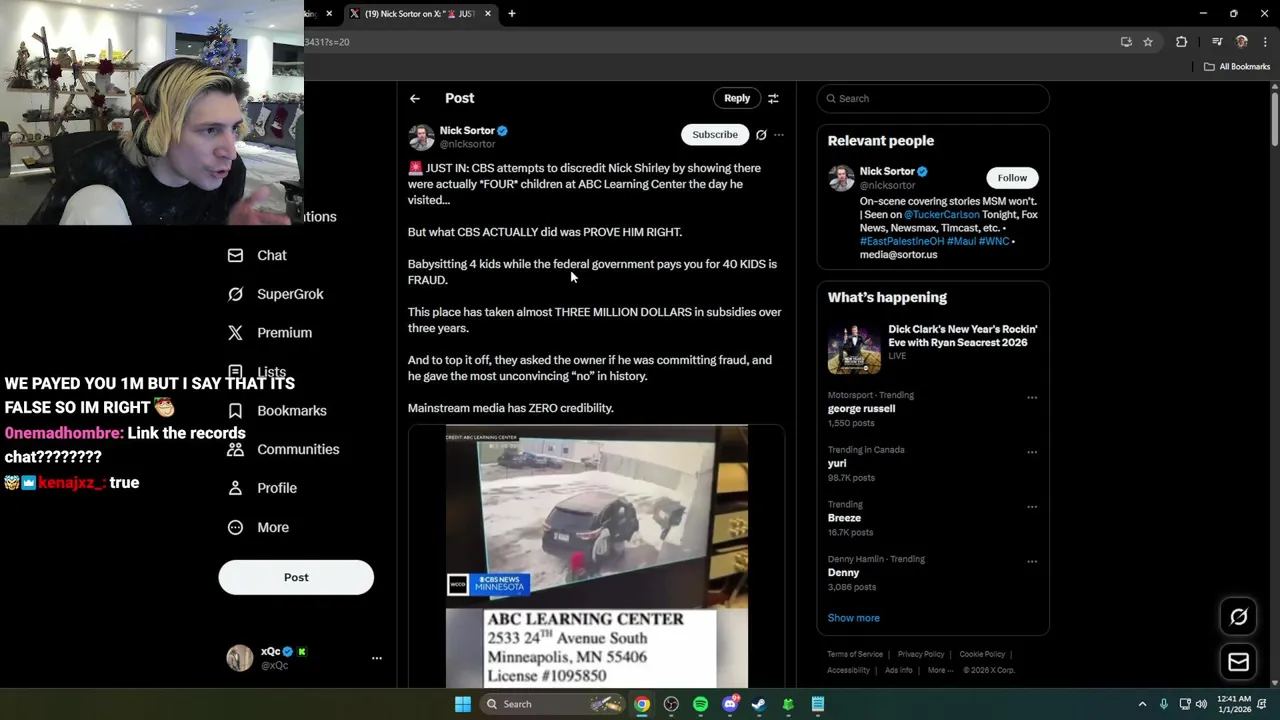
Task: Open the Privacy Policy footer link
Action: pos(921,654)
